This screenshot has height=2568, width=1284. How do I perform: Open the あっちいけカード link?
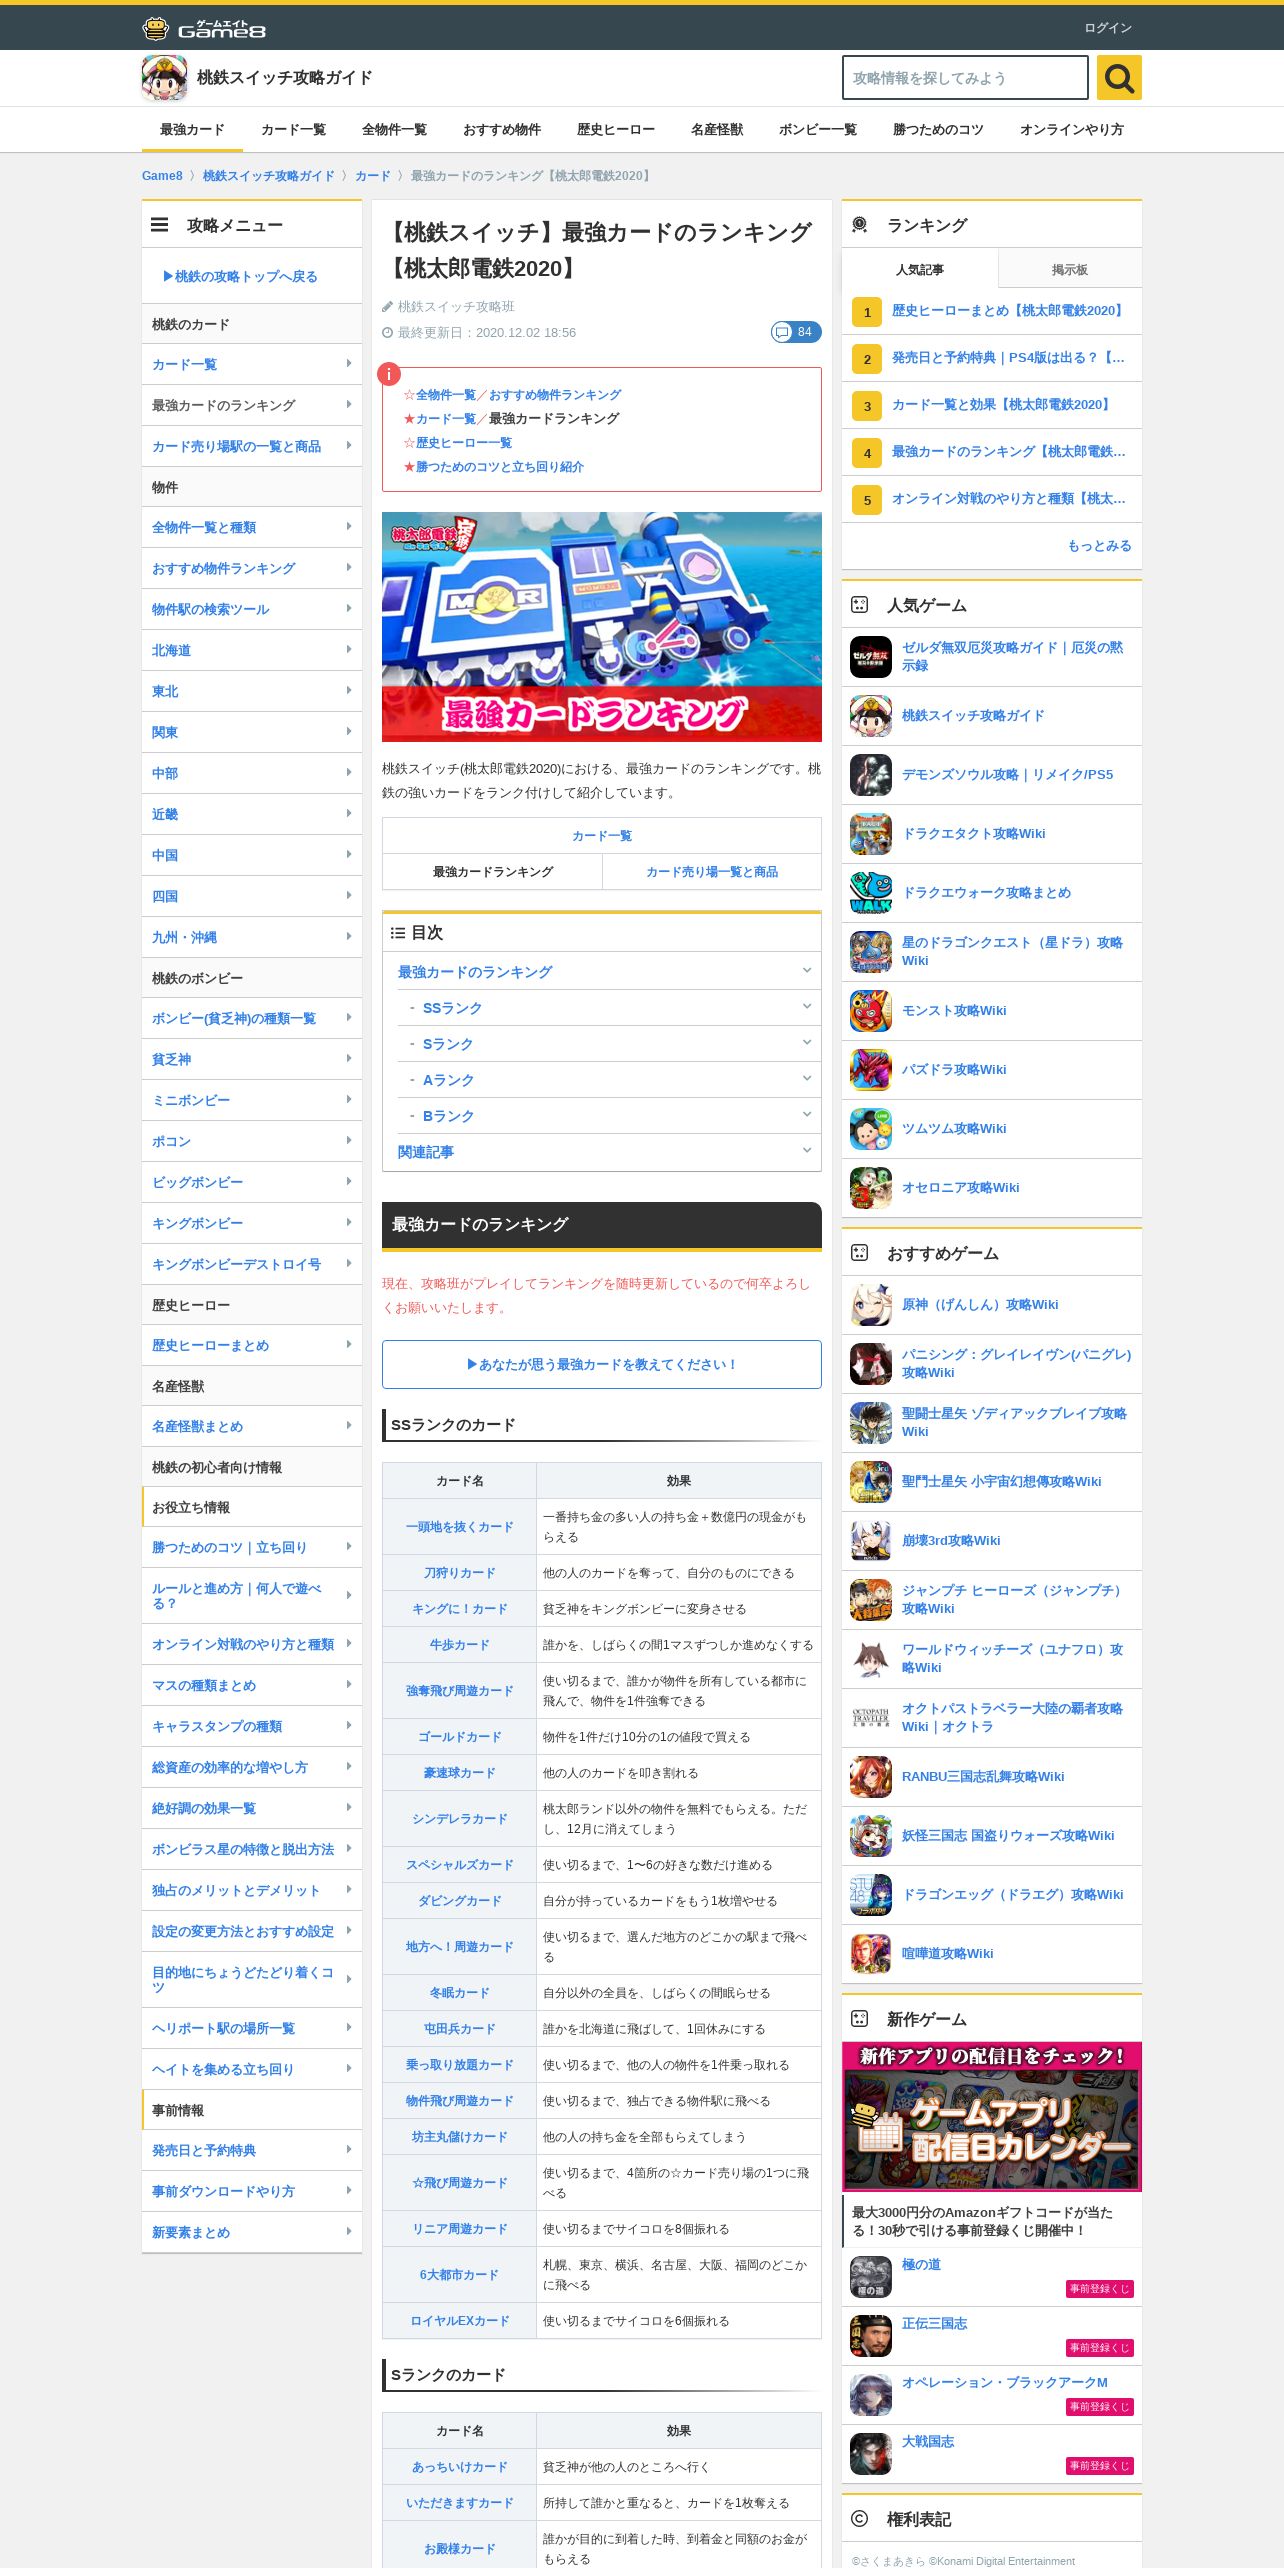tap(460, 2466)
